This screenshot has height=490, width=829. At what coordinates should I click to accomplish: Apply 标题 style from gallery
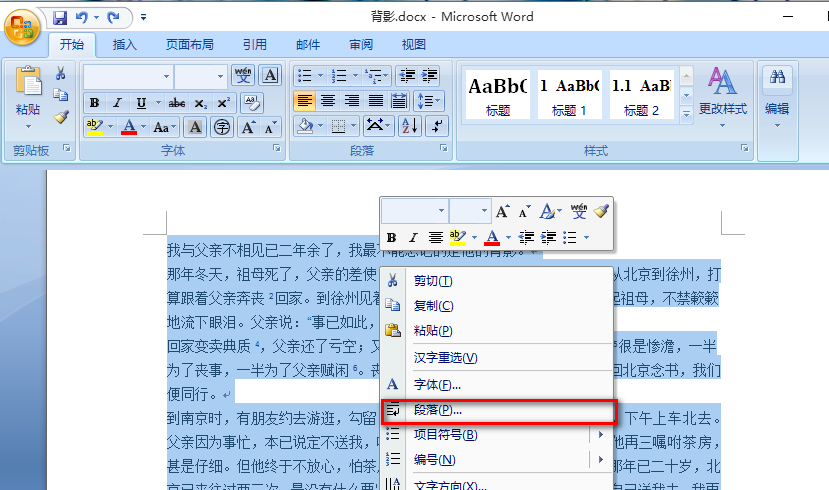click(498, 94)
